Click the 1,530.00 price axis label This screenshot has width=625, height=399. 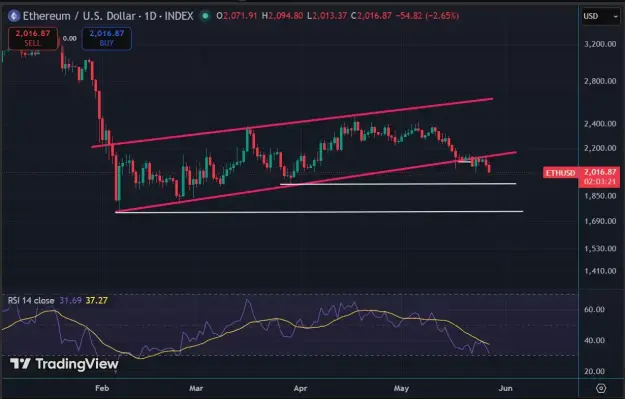(x=600, y=249)
